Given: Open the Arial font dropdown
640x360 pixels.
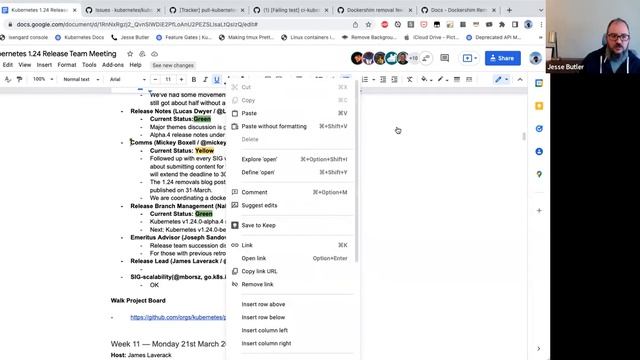Looking at the screenshot, I should 127,79.
